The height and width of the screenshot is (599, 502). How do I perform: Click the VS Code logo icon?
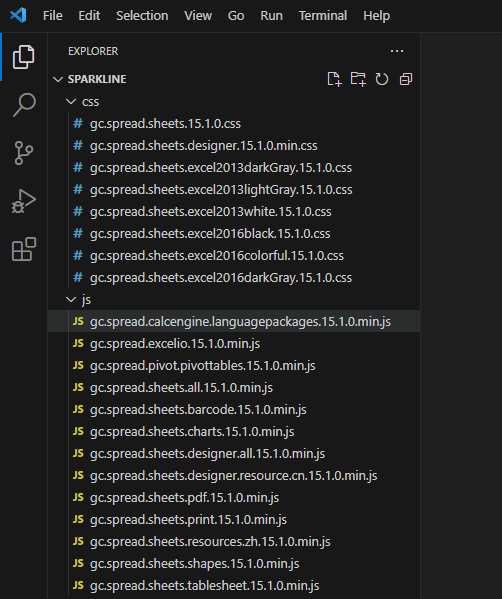(x=18, y=16)
